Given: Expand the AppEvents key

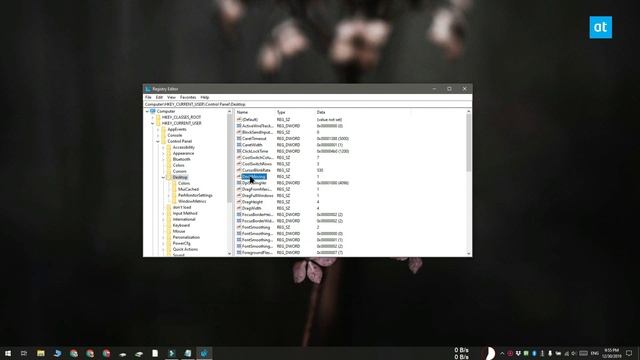Looking at the screenshot, I should pyautogui.click(x=158, y=129).
